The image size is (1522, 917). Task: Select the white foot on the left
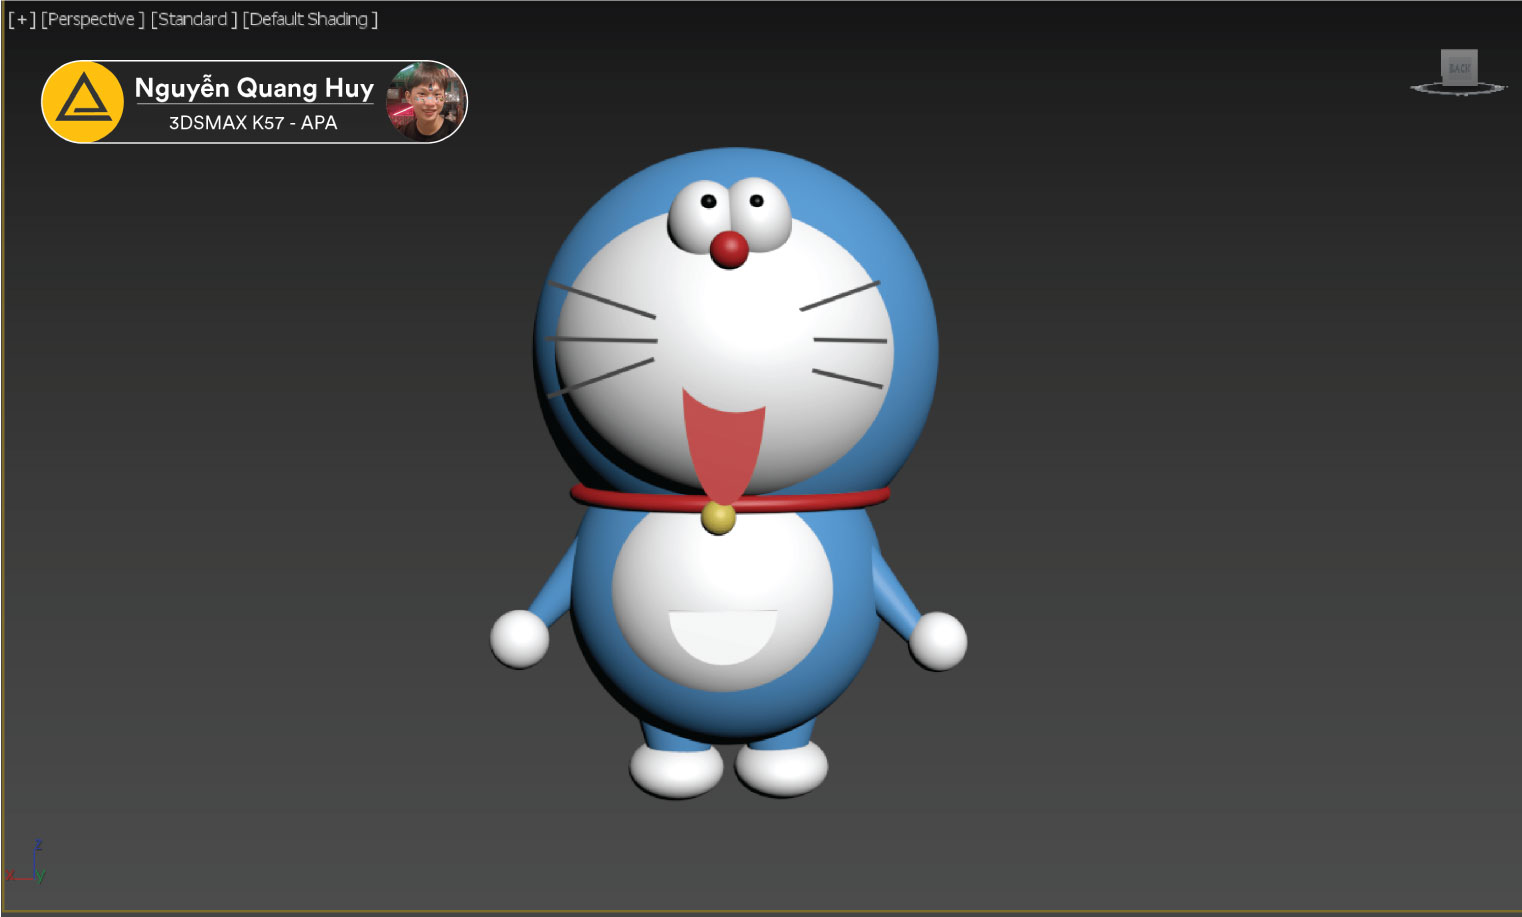677,769
